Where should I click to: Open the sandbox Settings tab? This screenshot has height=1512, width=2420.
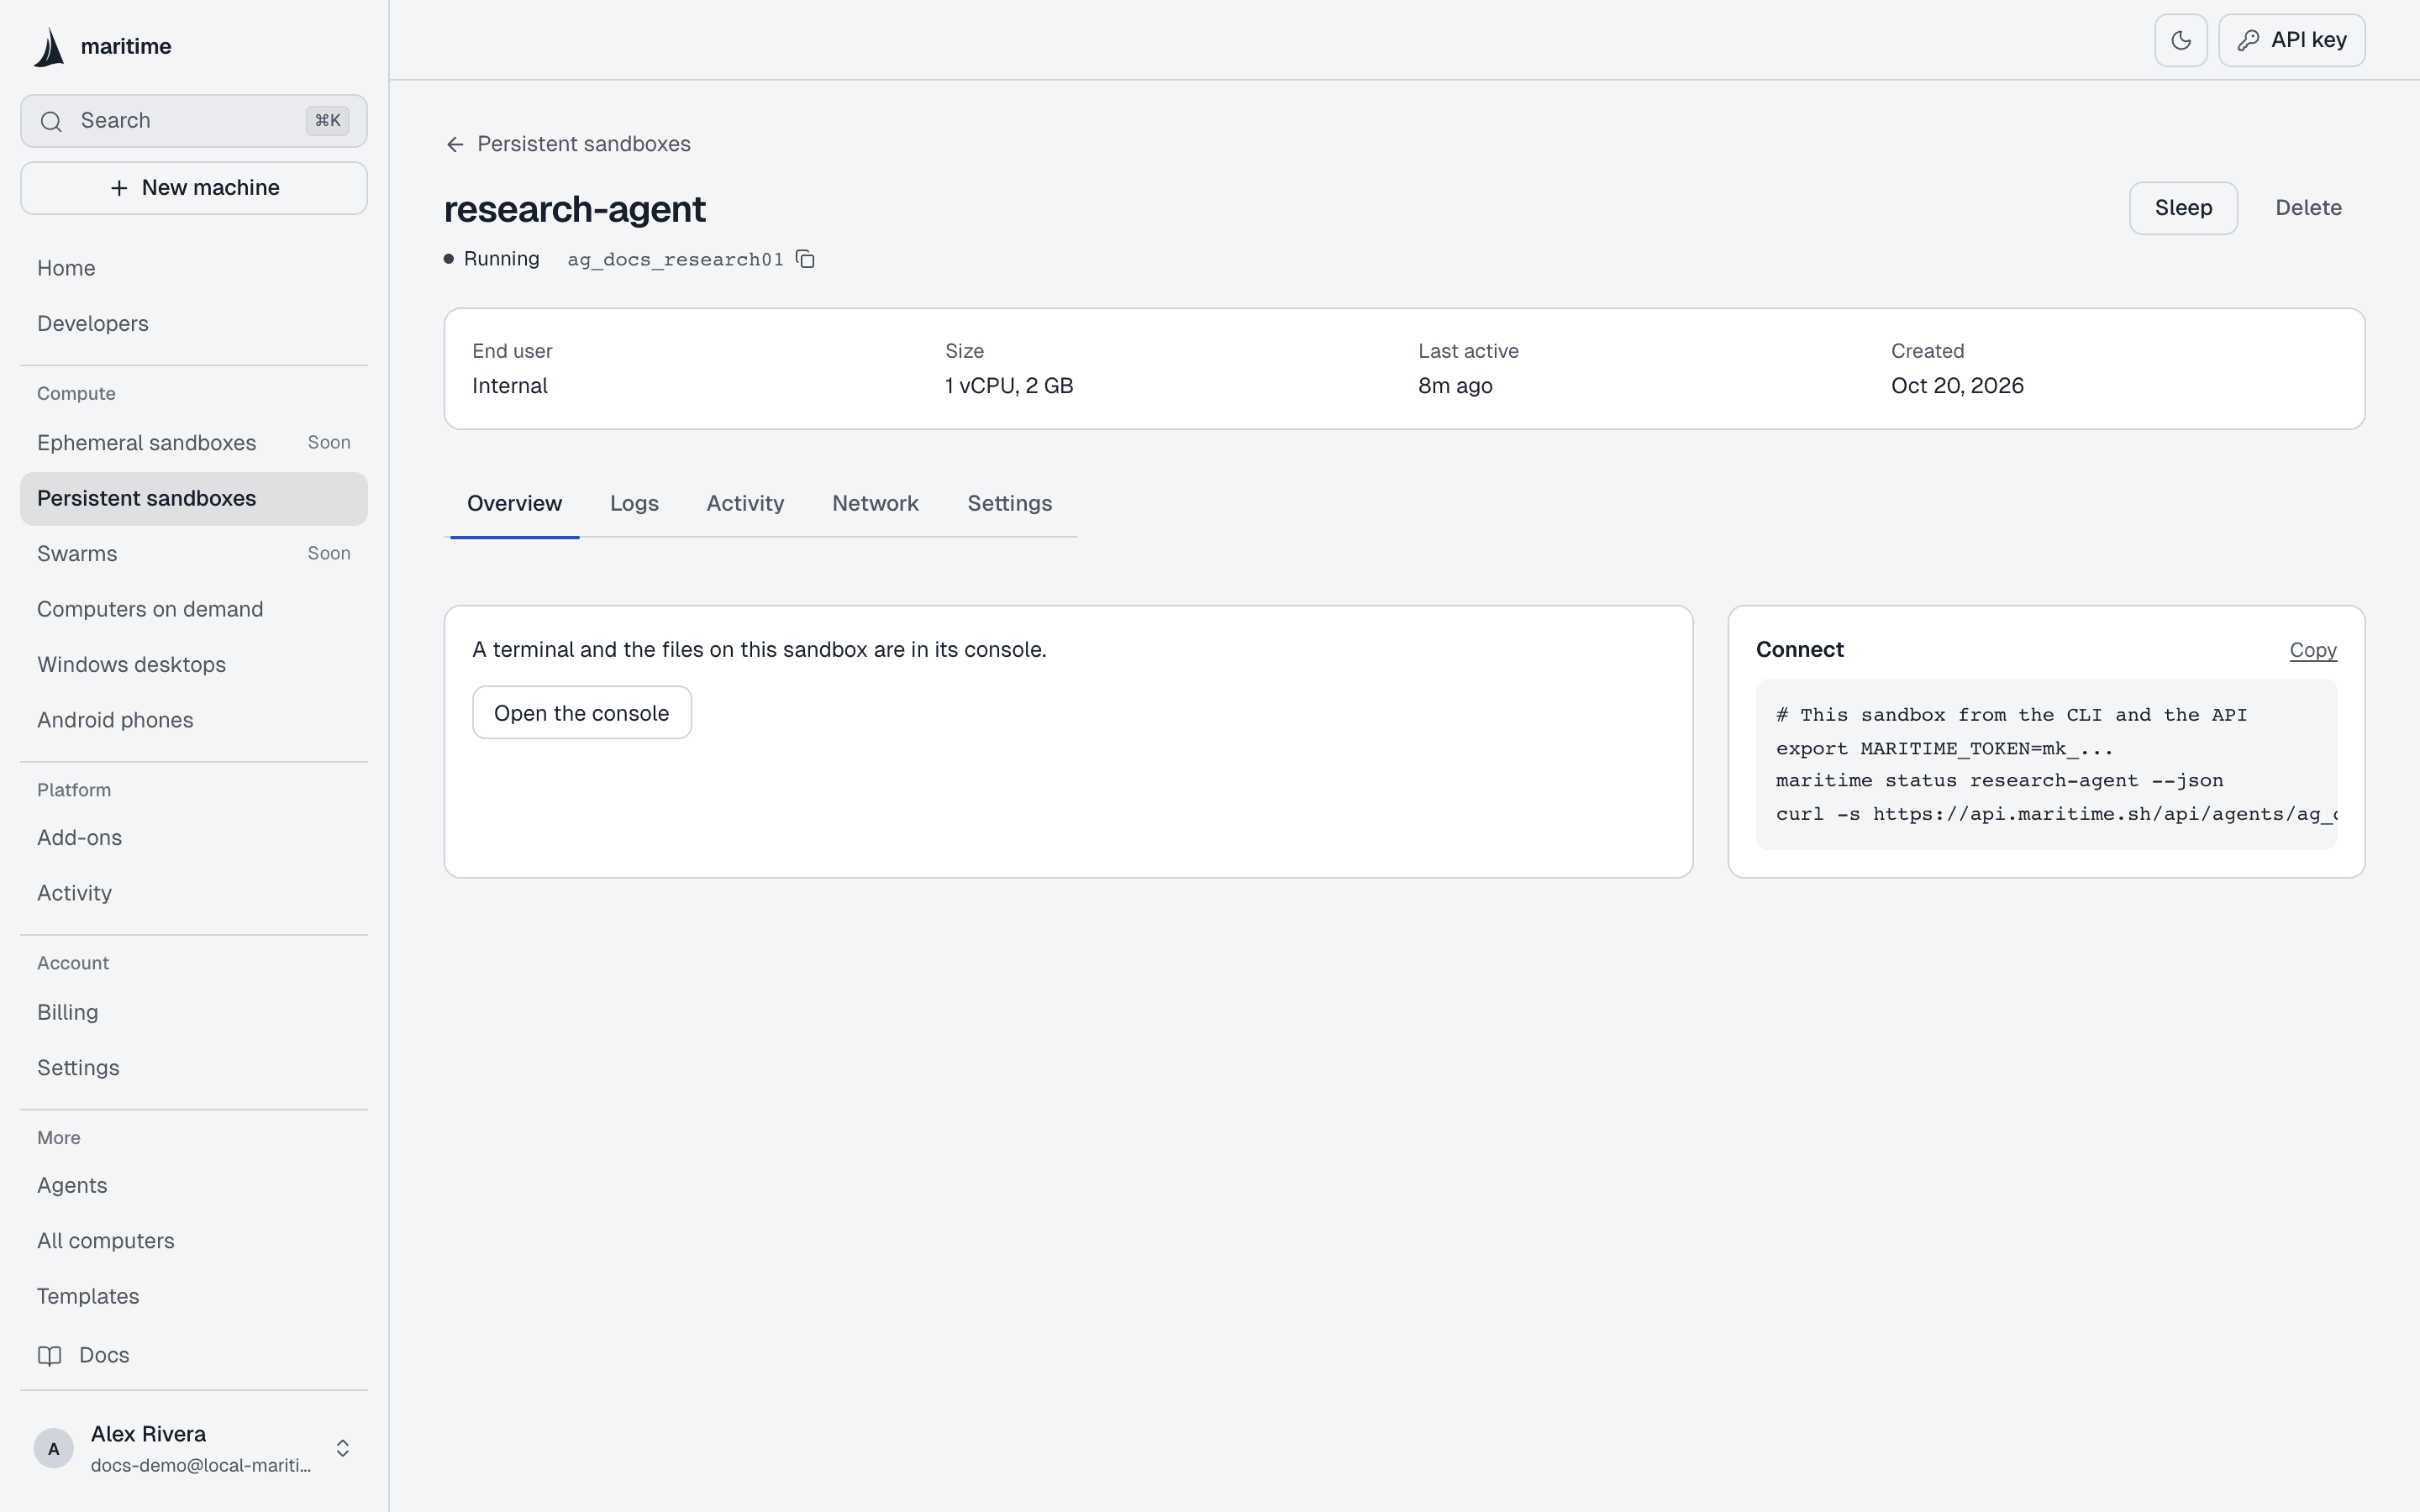(x=1009, y=503)
